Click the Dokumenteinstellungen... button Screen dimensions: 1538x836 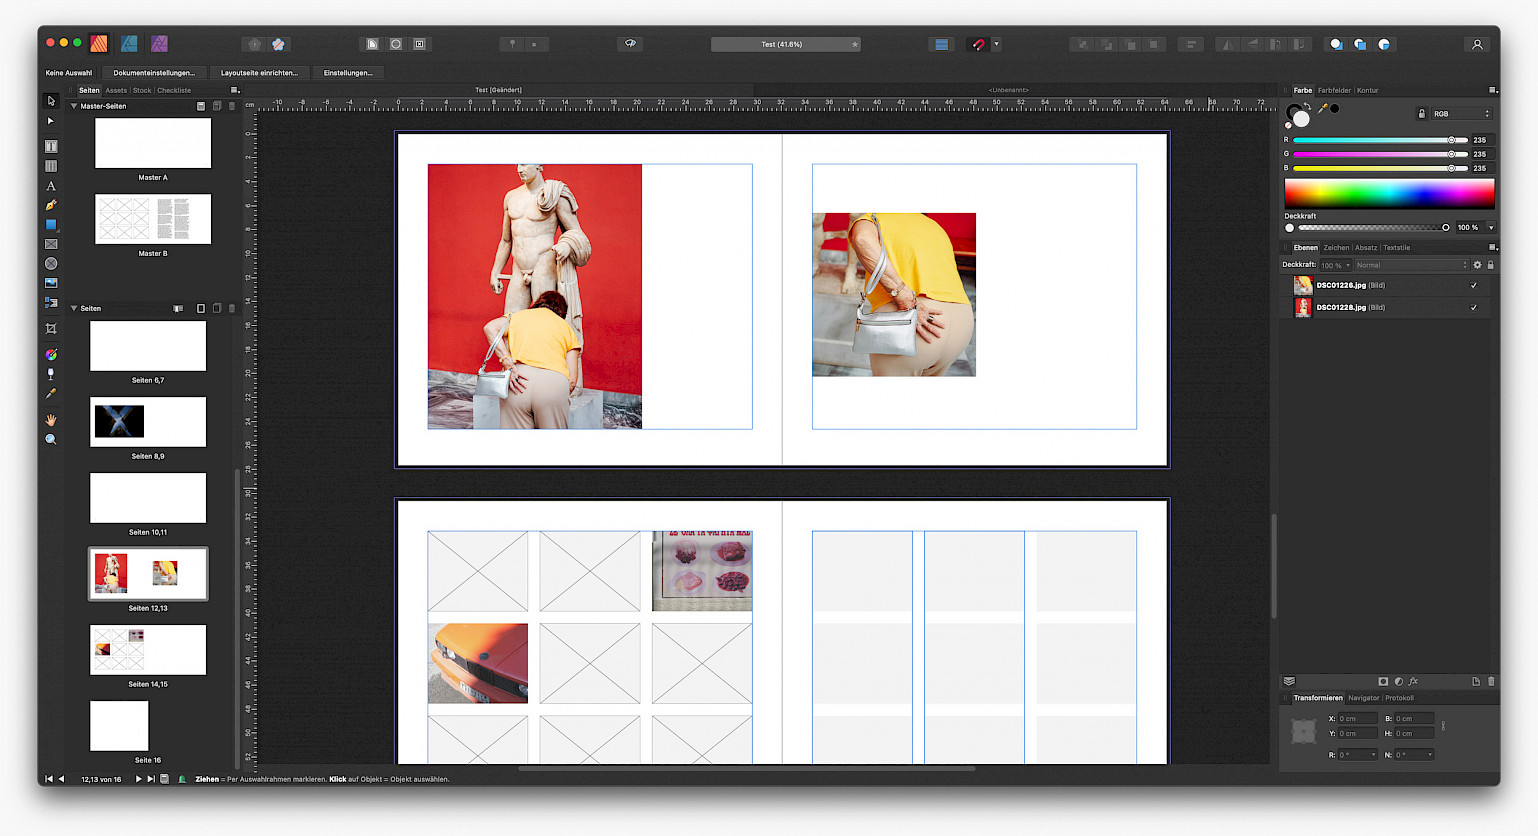tap(154, 72)
